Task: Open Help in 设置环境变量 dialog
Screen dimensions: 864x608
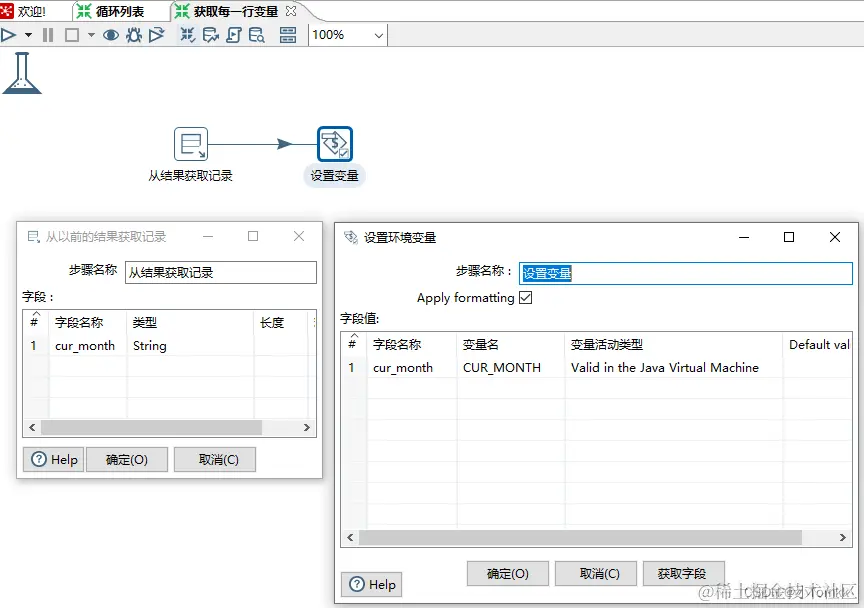Action: [x=372, y=584]
